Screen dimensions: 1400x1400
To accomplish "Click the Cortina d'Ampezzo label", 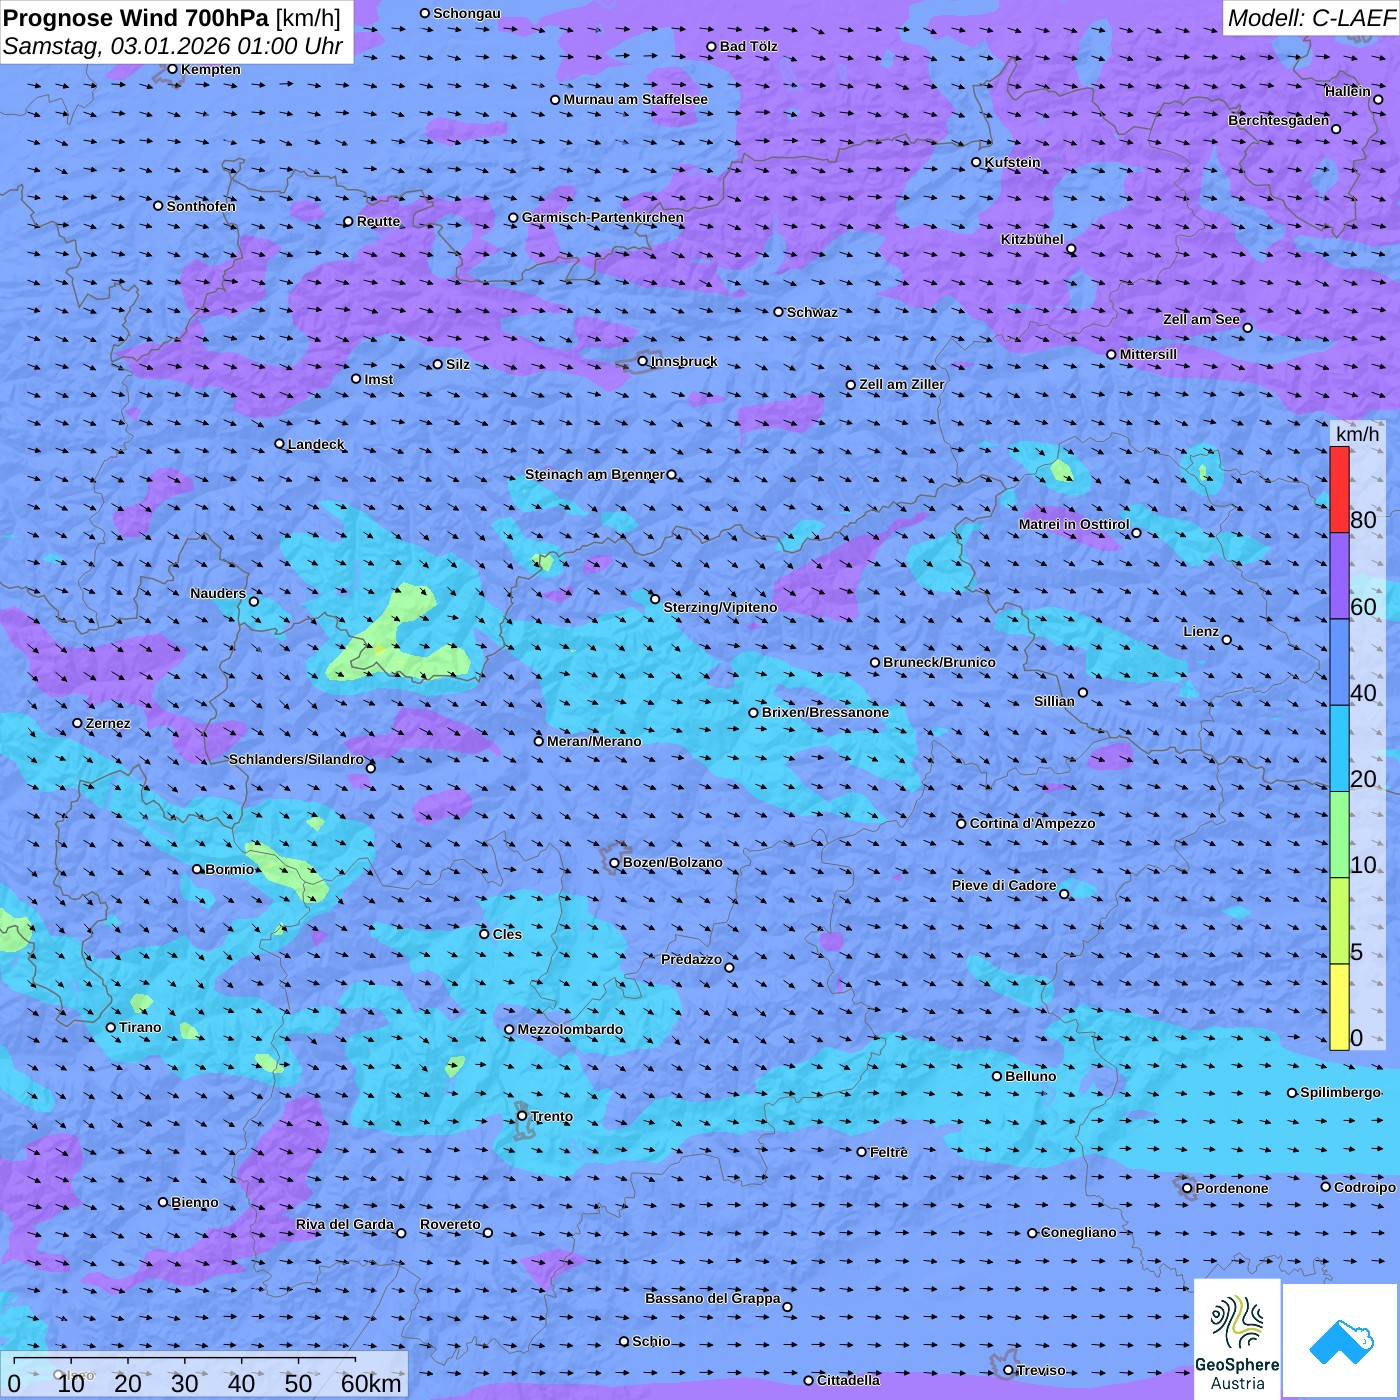I will pyautogui.click(x=1033, y=823).
